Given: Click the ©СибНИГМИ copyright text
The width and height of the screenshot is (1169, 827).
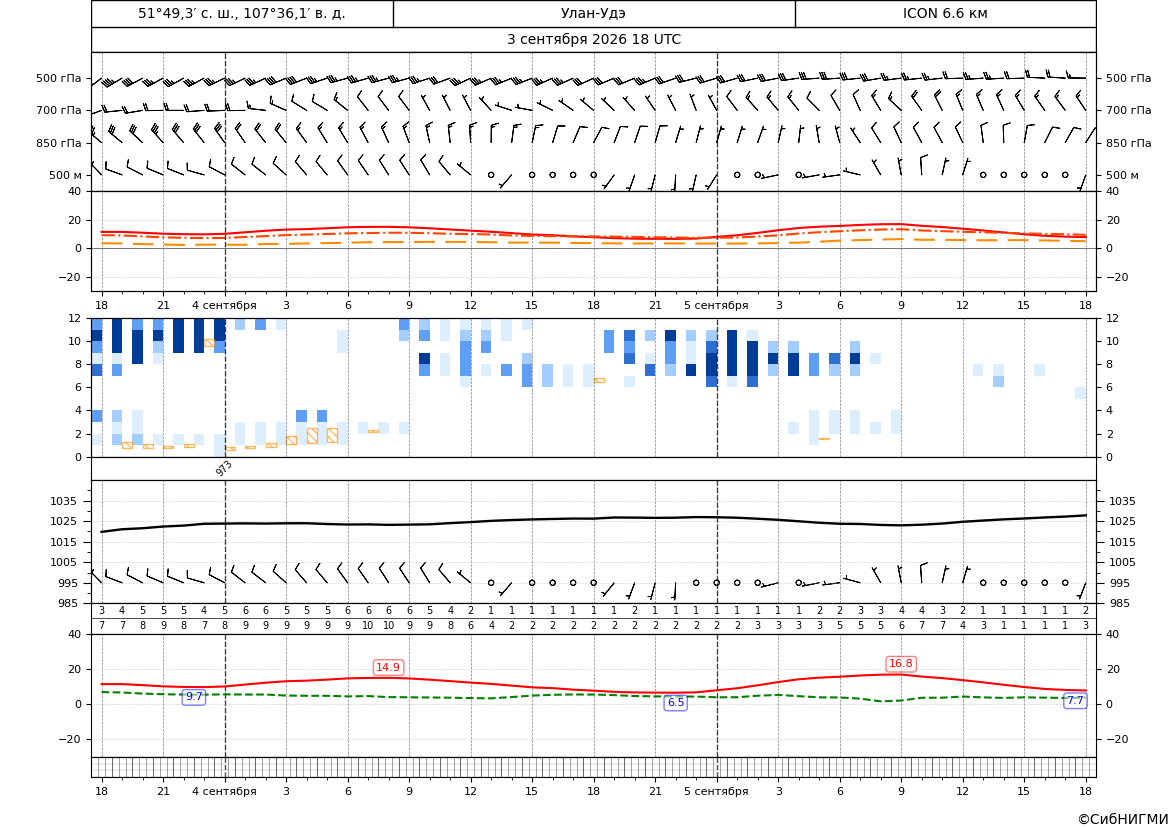Looking at the screenshot, I should coord(1123,819).
